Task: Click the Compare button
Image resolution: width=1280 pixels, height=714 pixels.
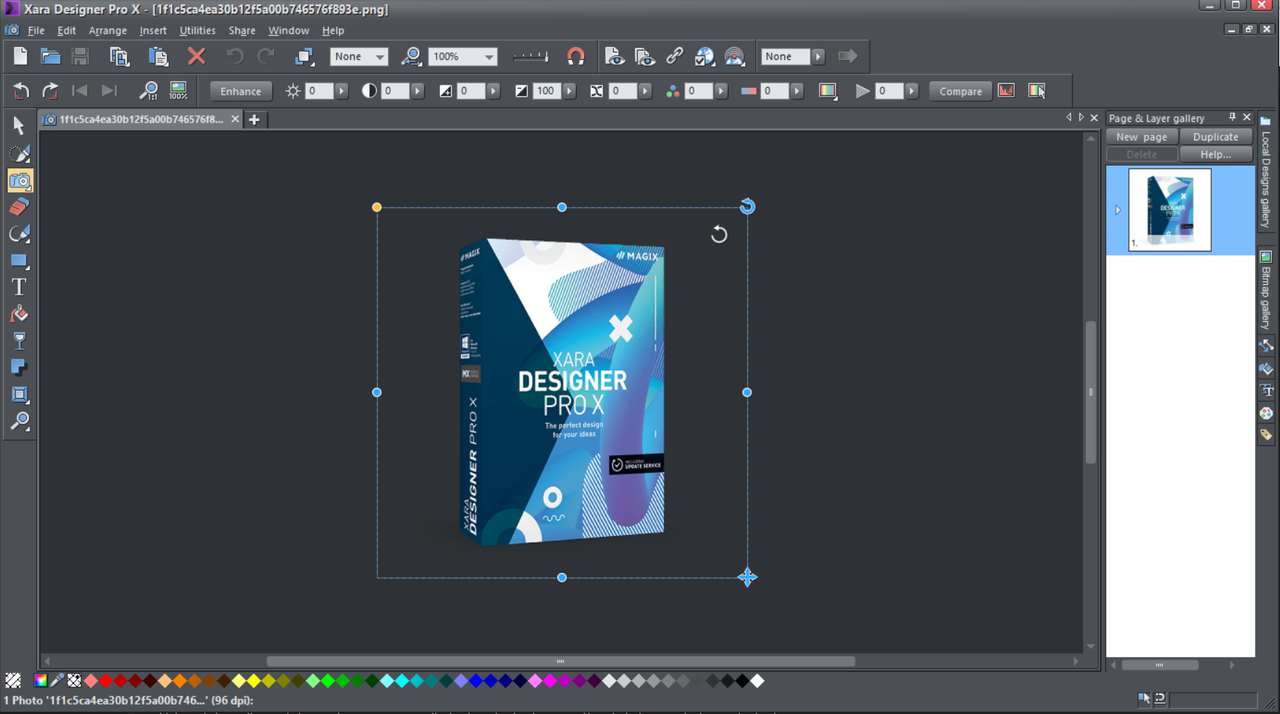Action: (961, 91)
